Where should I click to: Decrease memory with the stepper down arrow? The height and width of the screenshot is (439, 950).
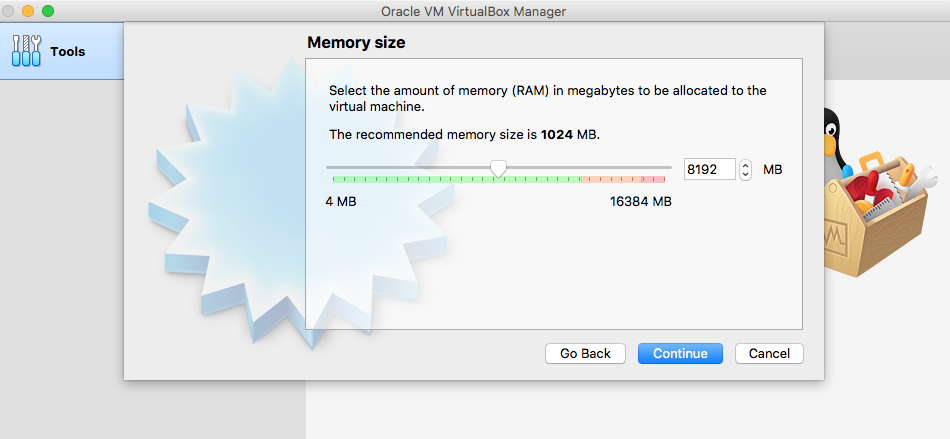click(746, 174)
